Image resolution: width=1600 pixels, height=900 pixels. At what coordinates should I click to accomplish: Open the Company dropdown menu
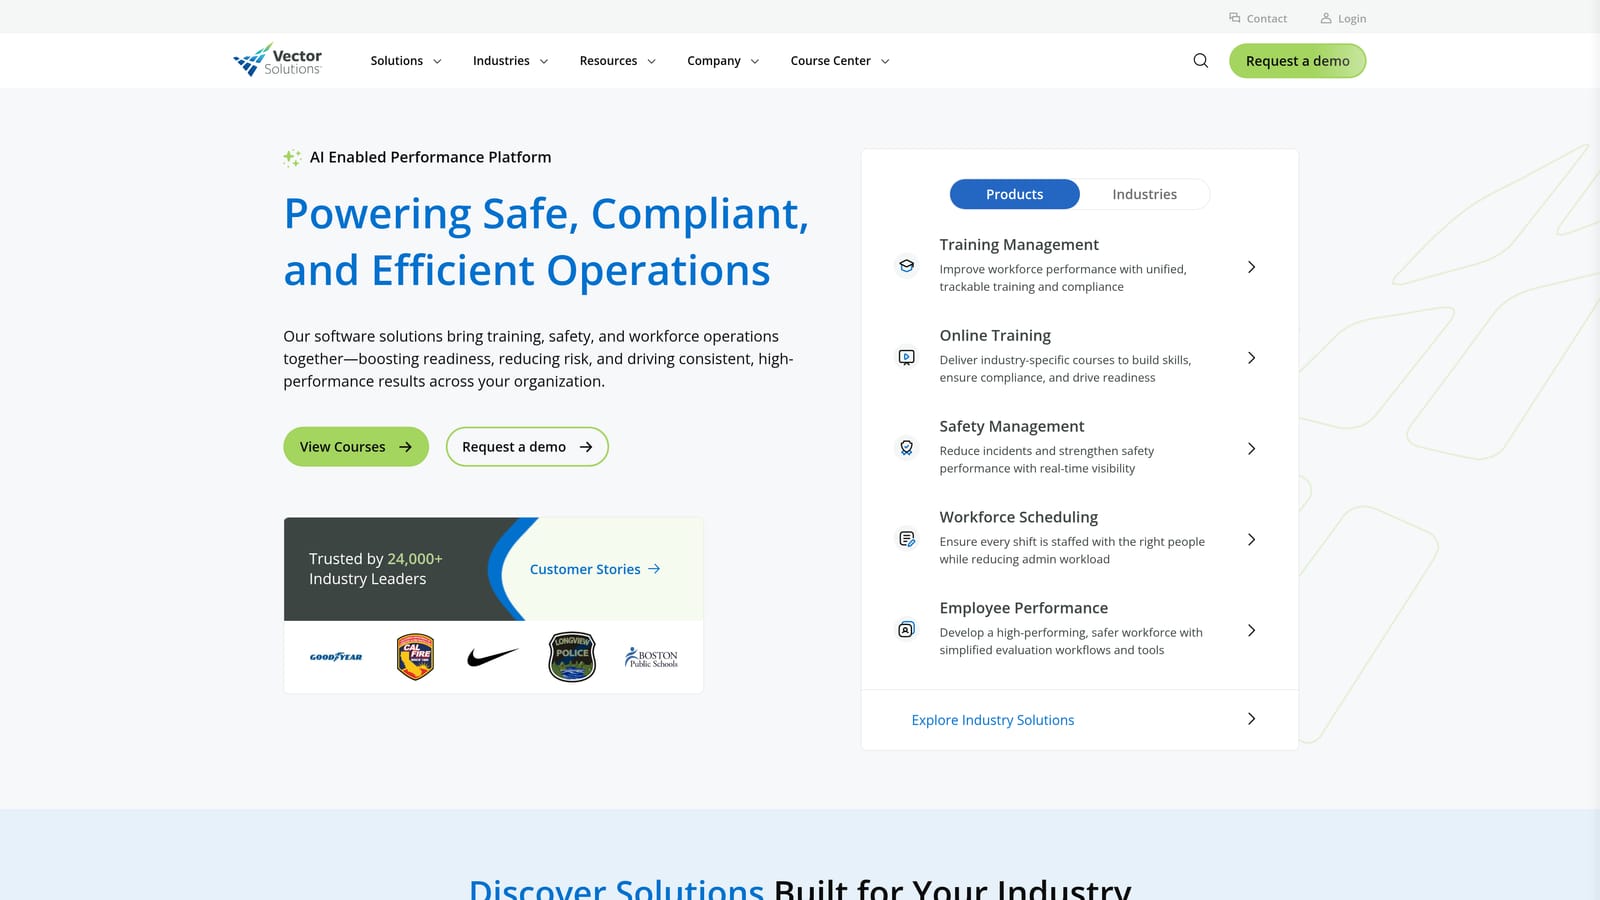(723, 61)
